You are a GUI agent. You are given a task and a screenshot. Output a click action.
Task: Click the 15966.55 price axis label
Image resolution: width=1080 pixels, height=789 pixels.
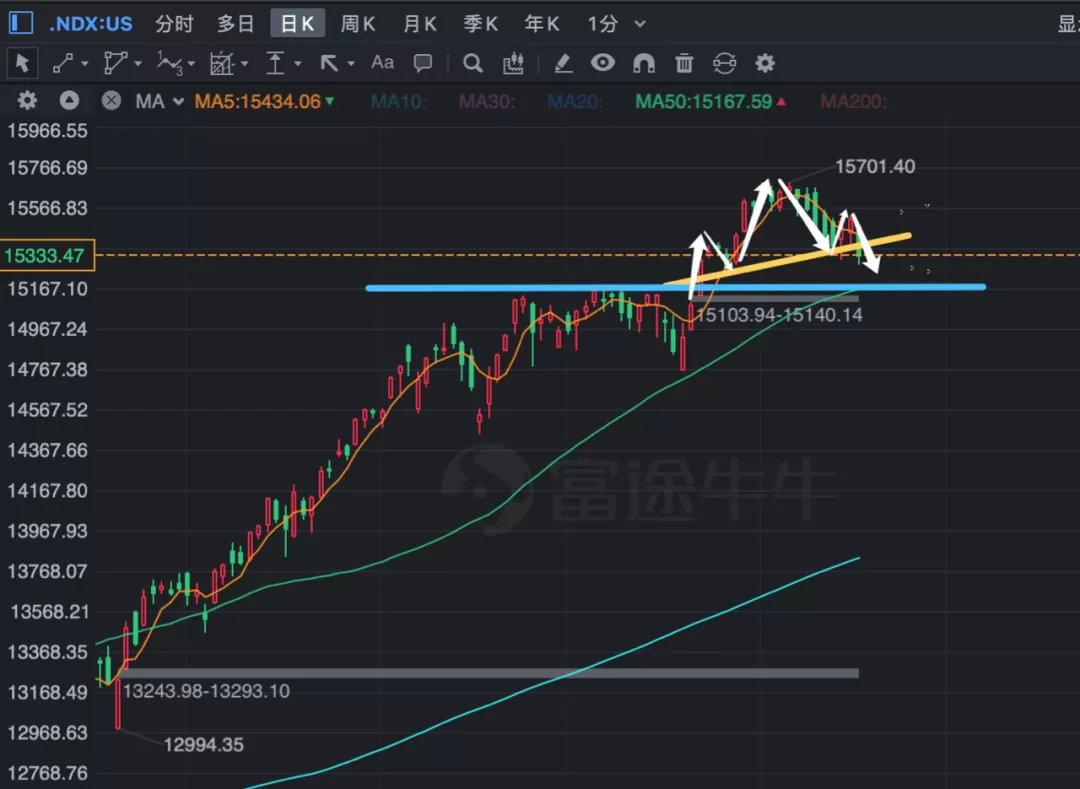coord(48,131)
